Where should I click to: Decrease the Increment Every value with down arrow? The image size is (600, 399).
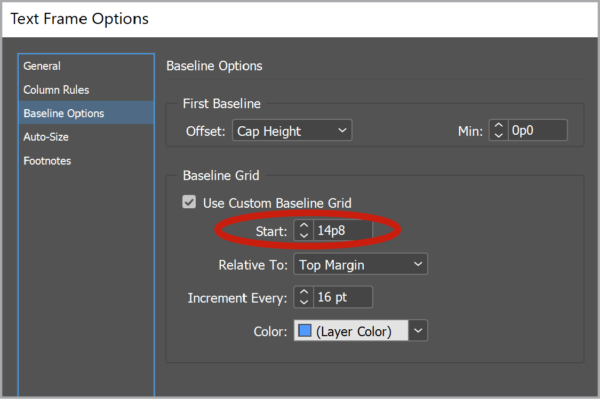[304, 302]
